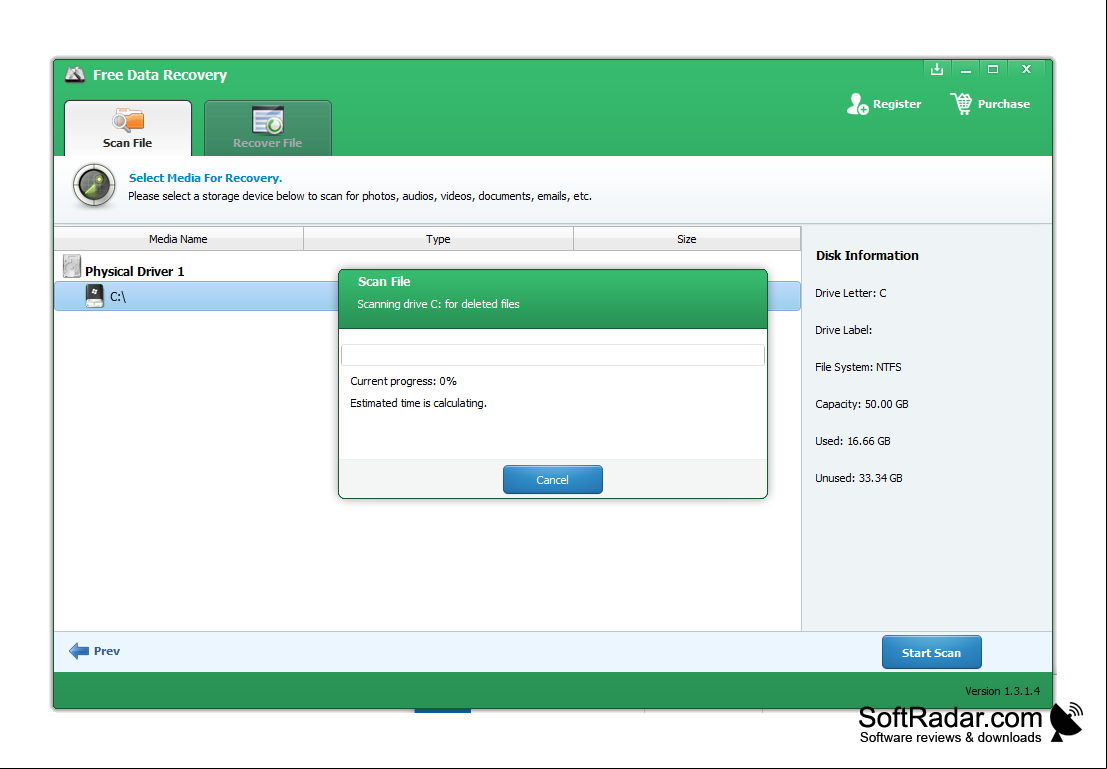Click the 'Used: 16.66 GB' entry

(x=853, y=441)
